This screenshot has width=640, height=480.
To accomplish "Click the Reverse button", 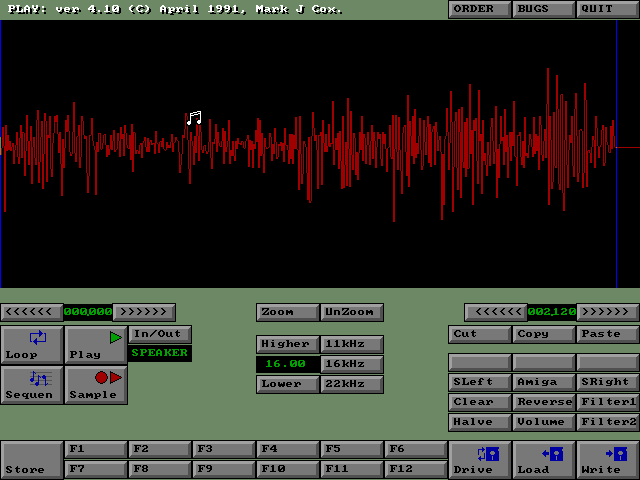I will [543, 402].
